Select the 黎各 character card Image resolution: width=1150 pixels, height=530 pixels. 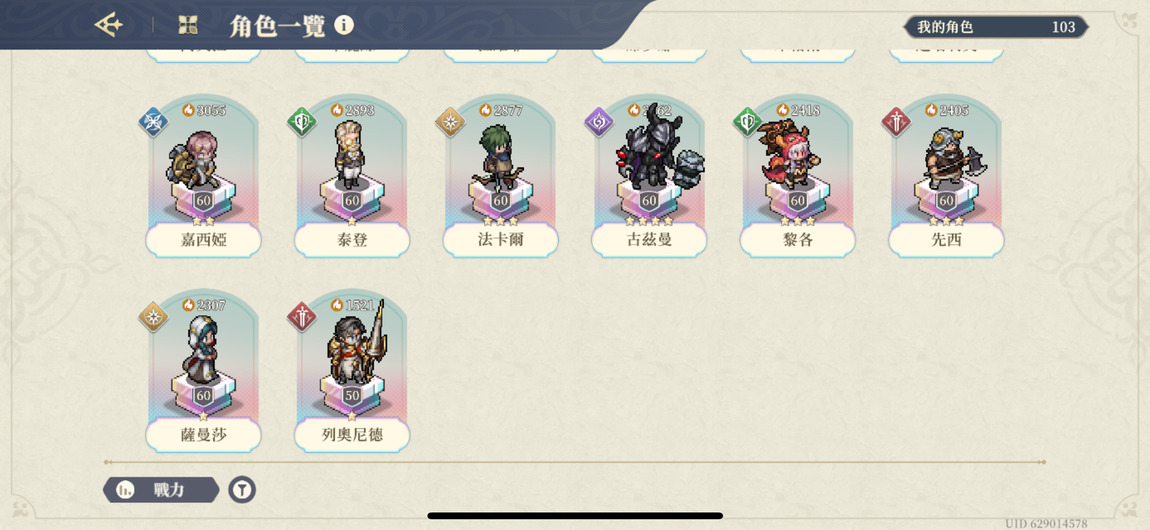tap(797, 176)
